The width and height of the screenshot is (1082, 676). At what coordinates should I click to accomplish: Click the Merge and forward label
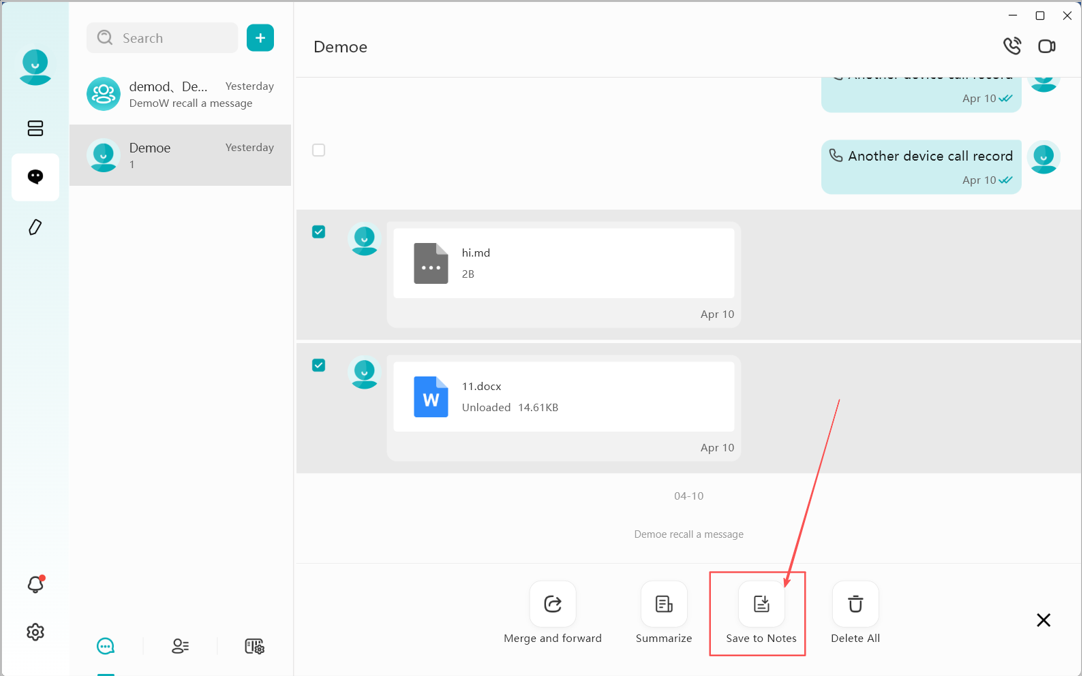[553, 638]
